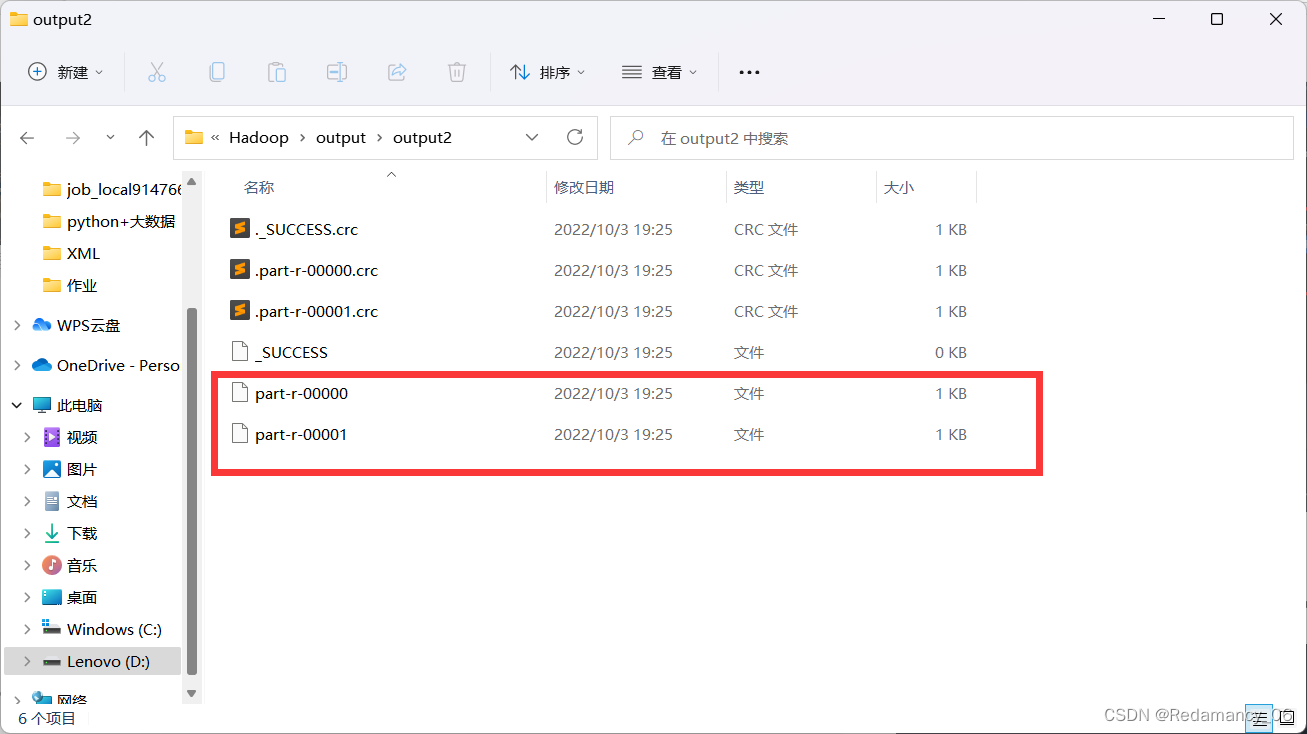Click the Delete trash icon

[456, 71]
